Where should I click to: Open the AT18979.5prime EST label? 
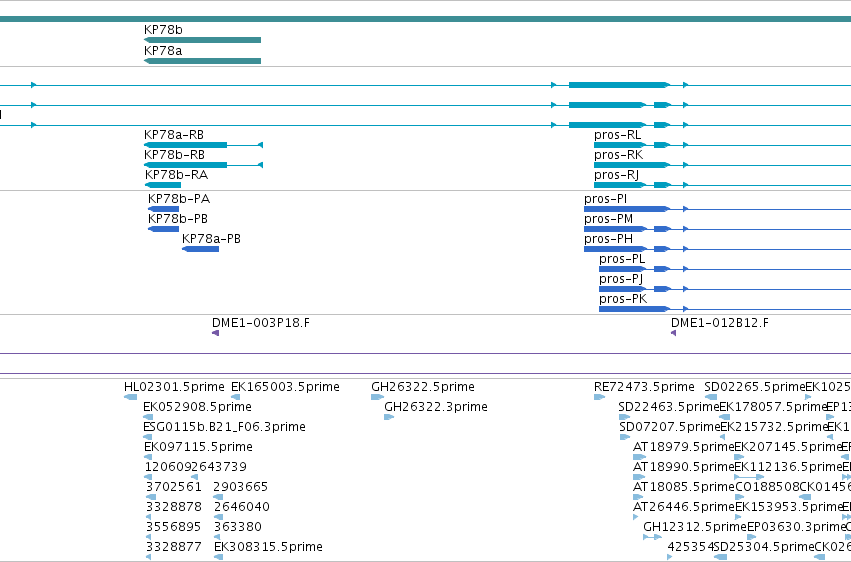coord(683,447)
